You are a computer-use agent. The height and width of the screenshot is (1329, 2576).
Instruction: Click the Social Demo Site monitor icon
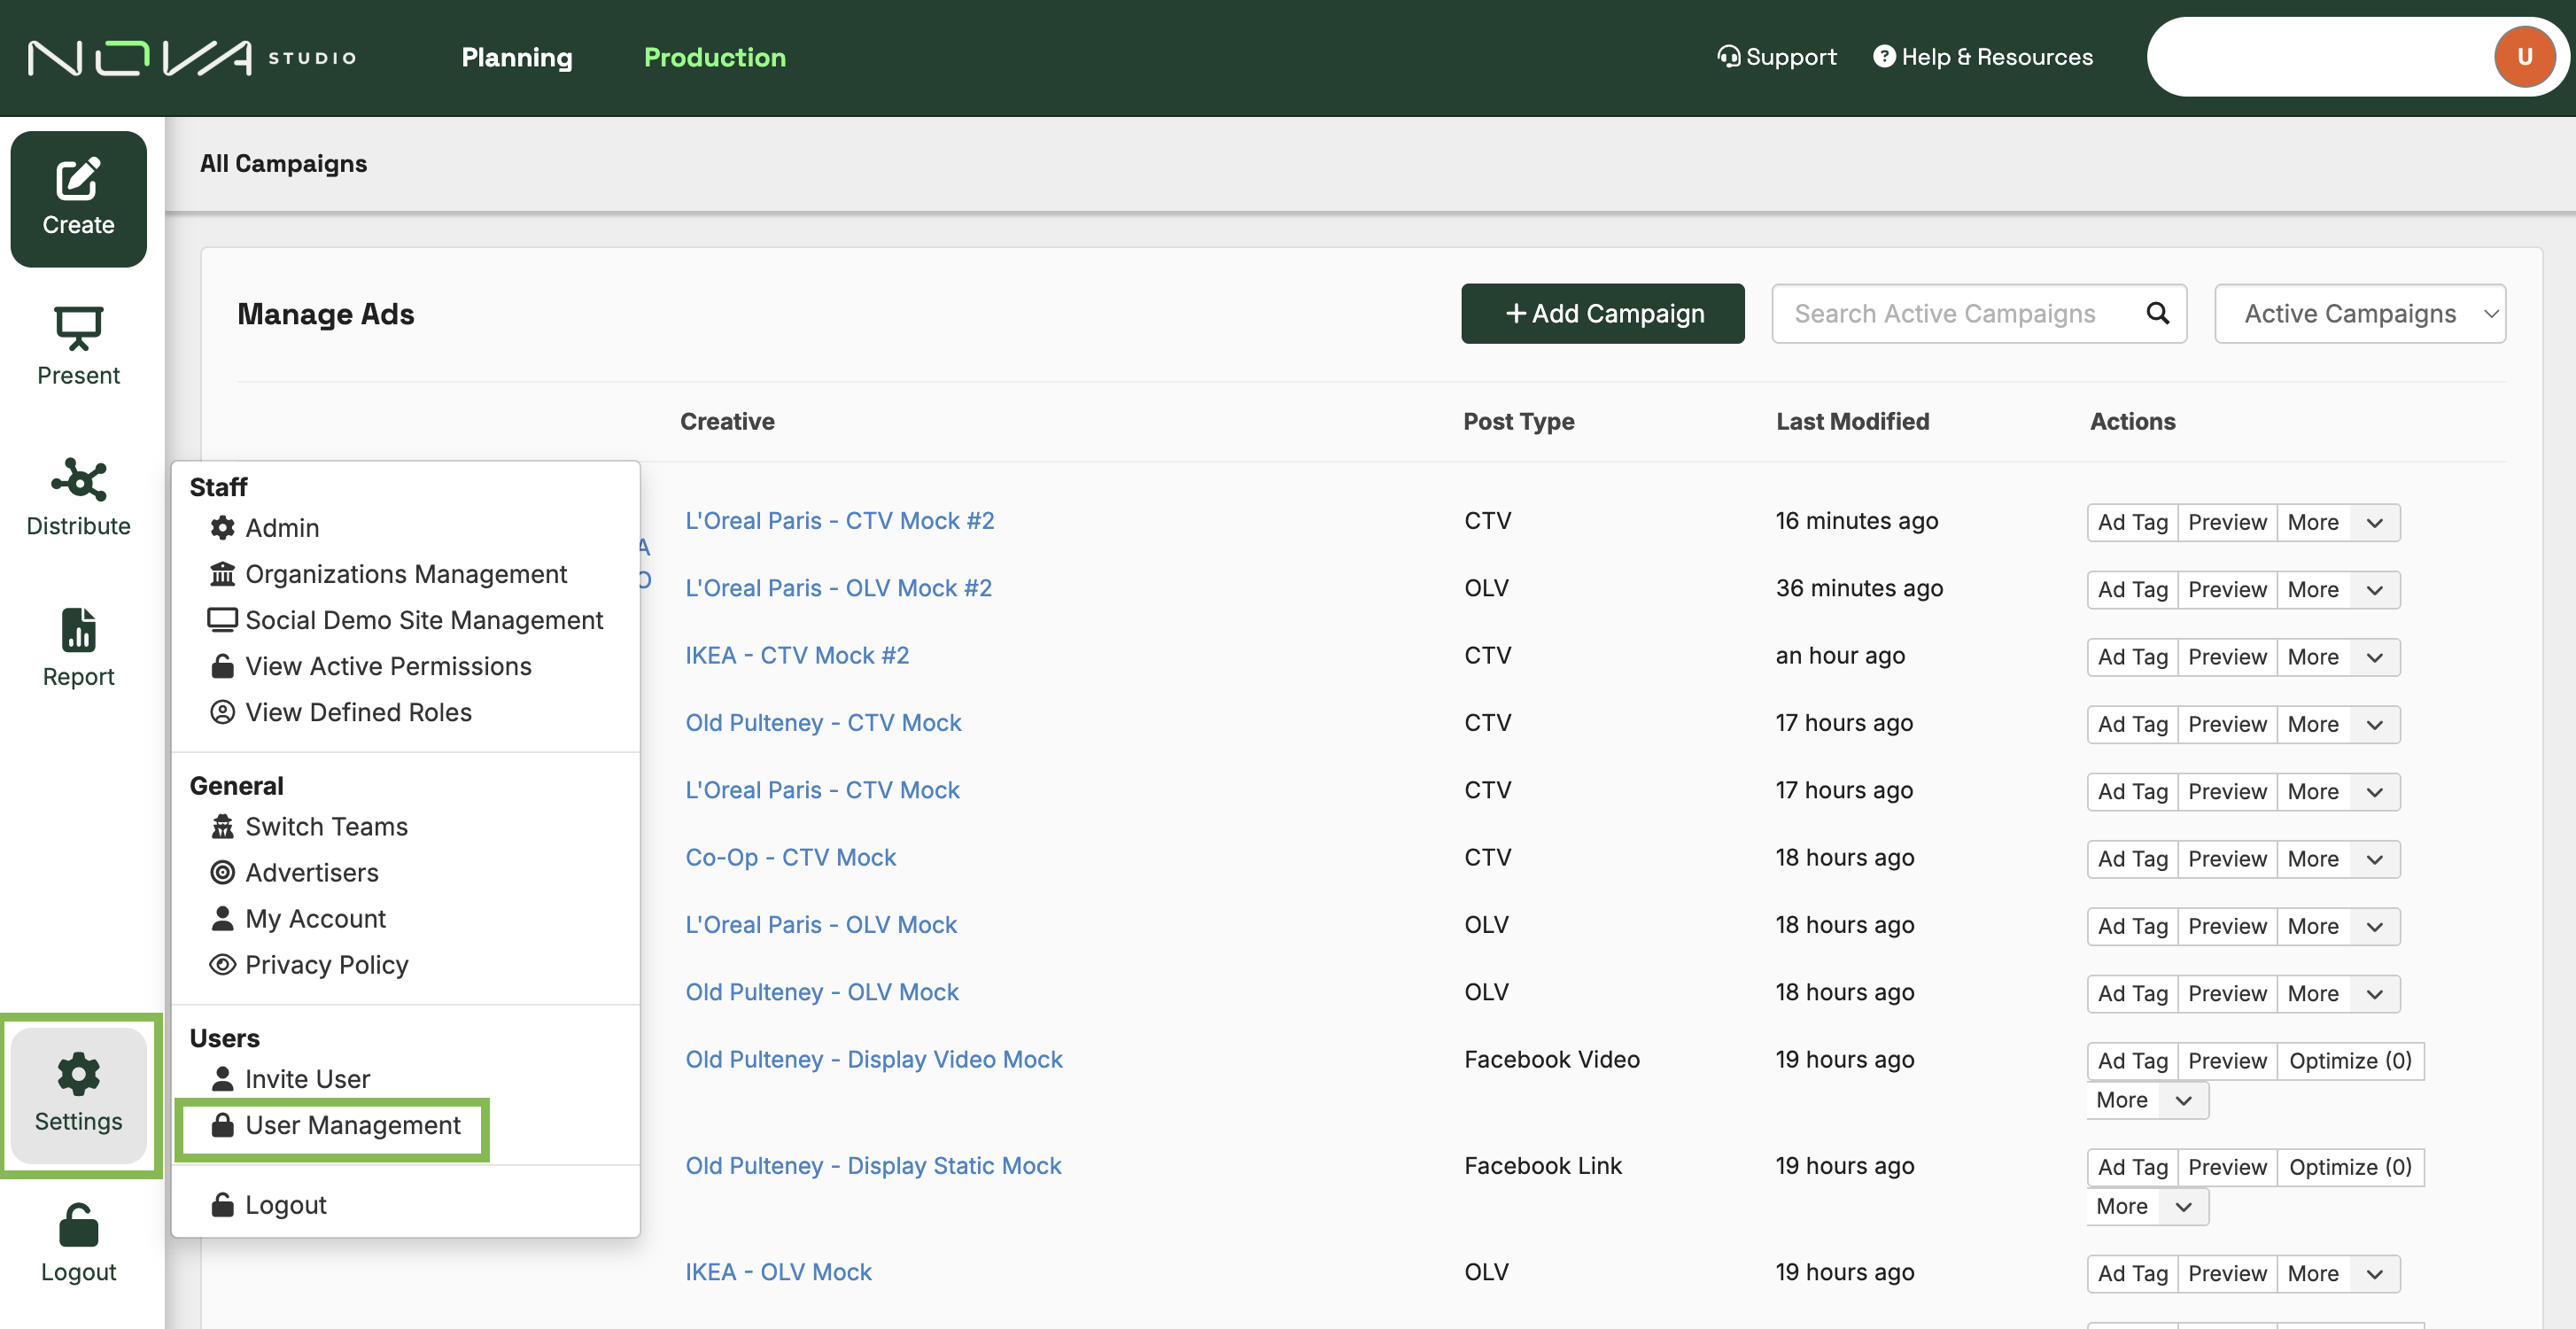click(222, 620)
